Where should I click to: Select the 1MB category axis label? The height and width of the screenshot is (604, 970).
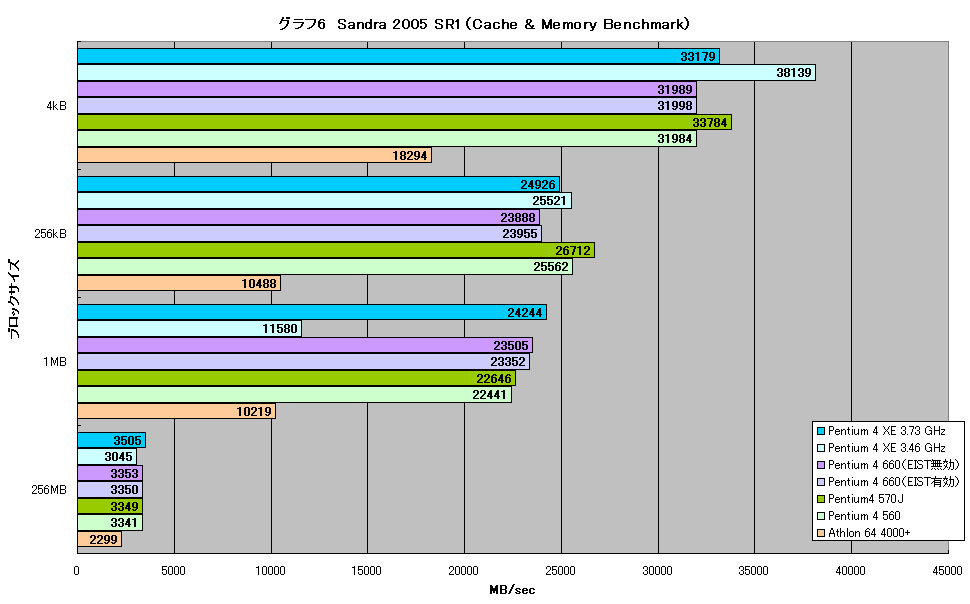click(55, 362)
